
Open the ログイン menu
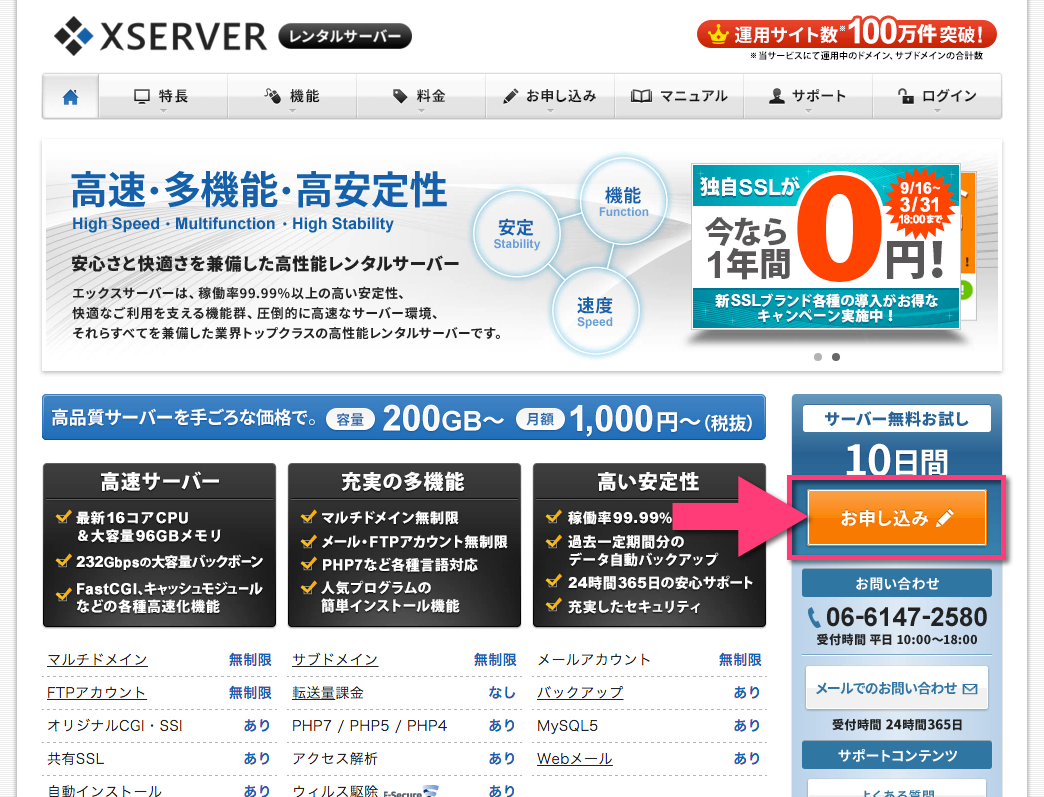click(x=937, y=97)
